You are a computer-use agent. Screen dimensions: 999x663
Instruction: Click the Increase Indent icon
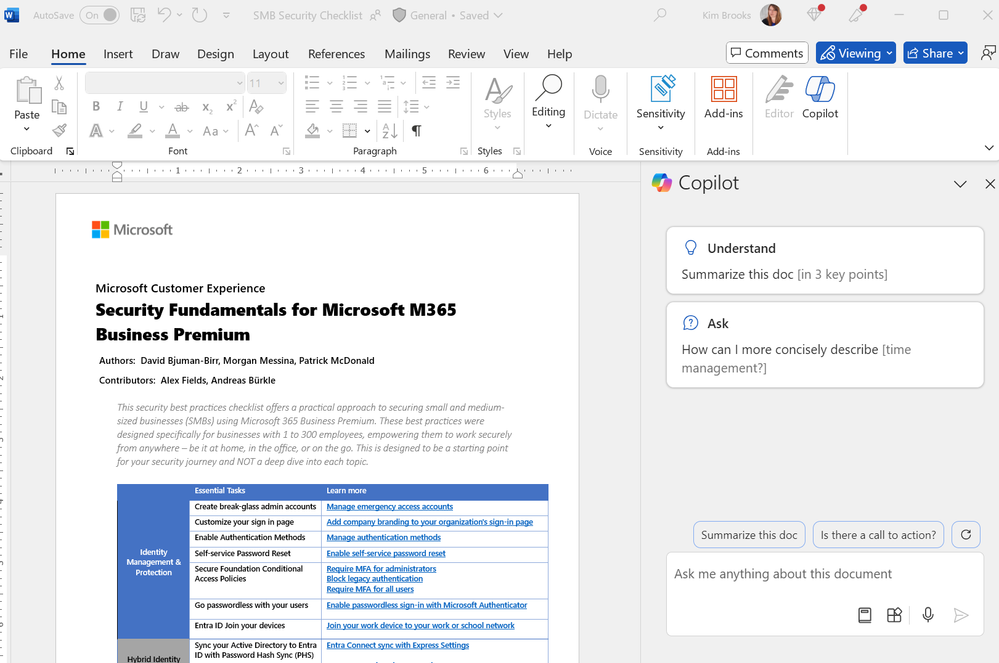[453, 83]
